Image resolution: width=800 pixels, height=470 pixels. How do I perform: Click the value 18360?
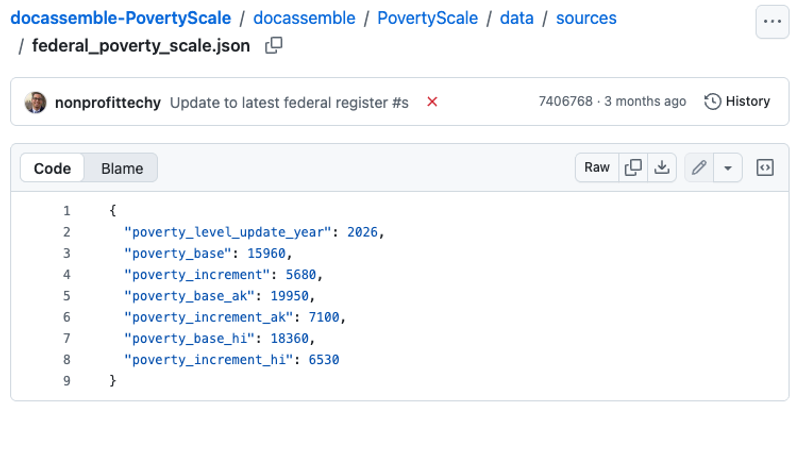(289, 338)
